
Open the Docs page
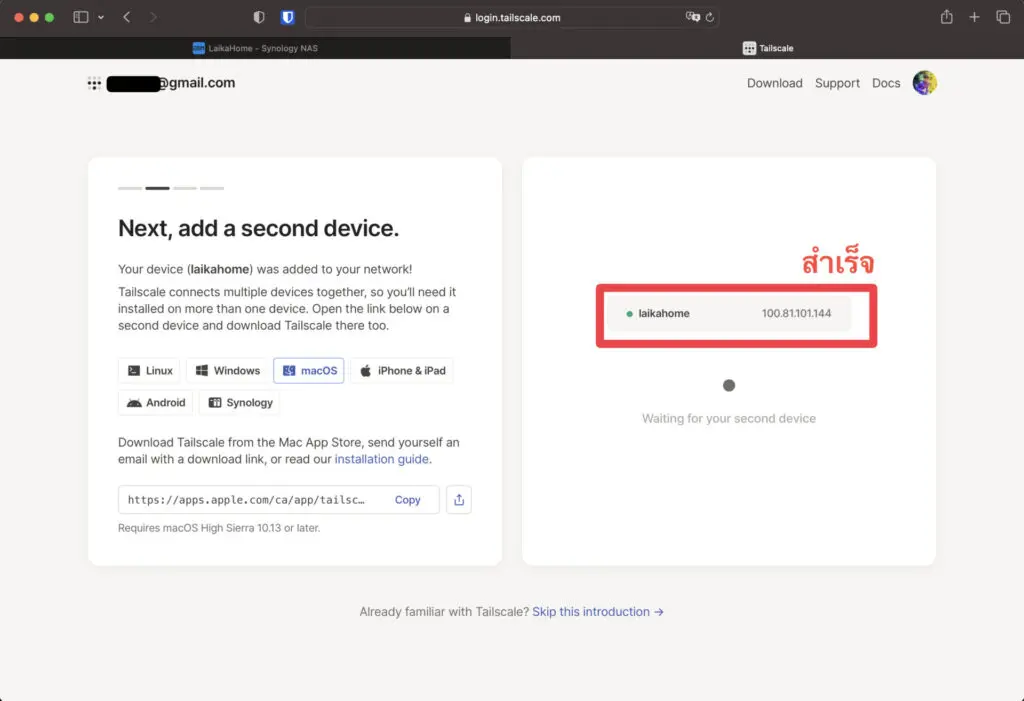[x=886, y=83]
